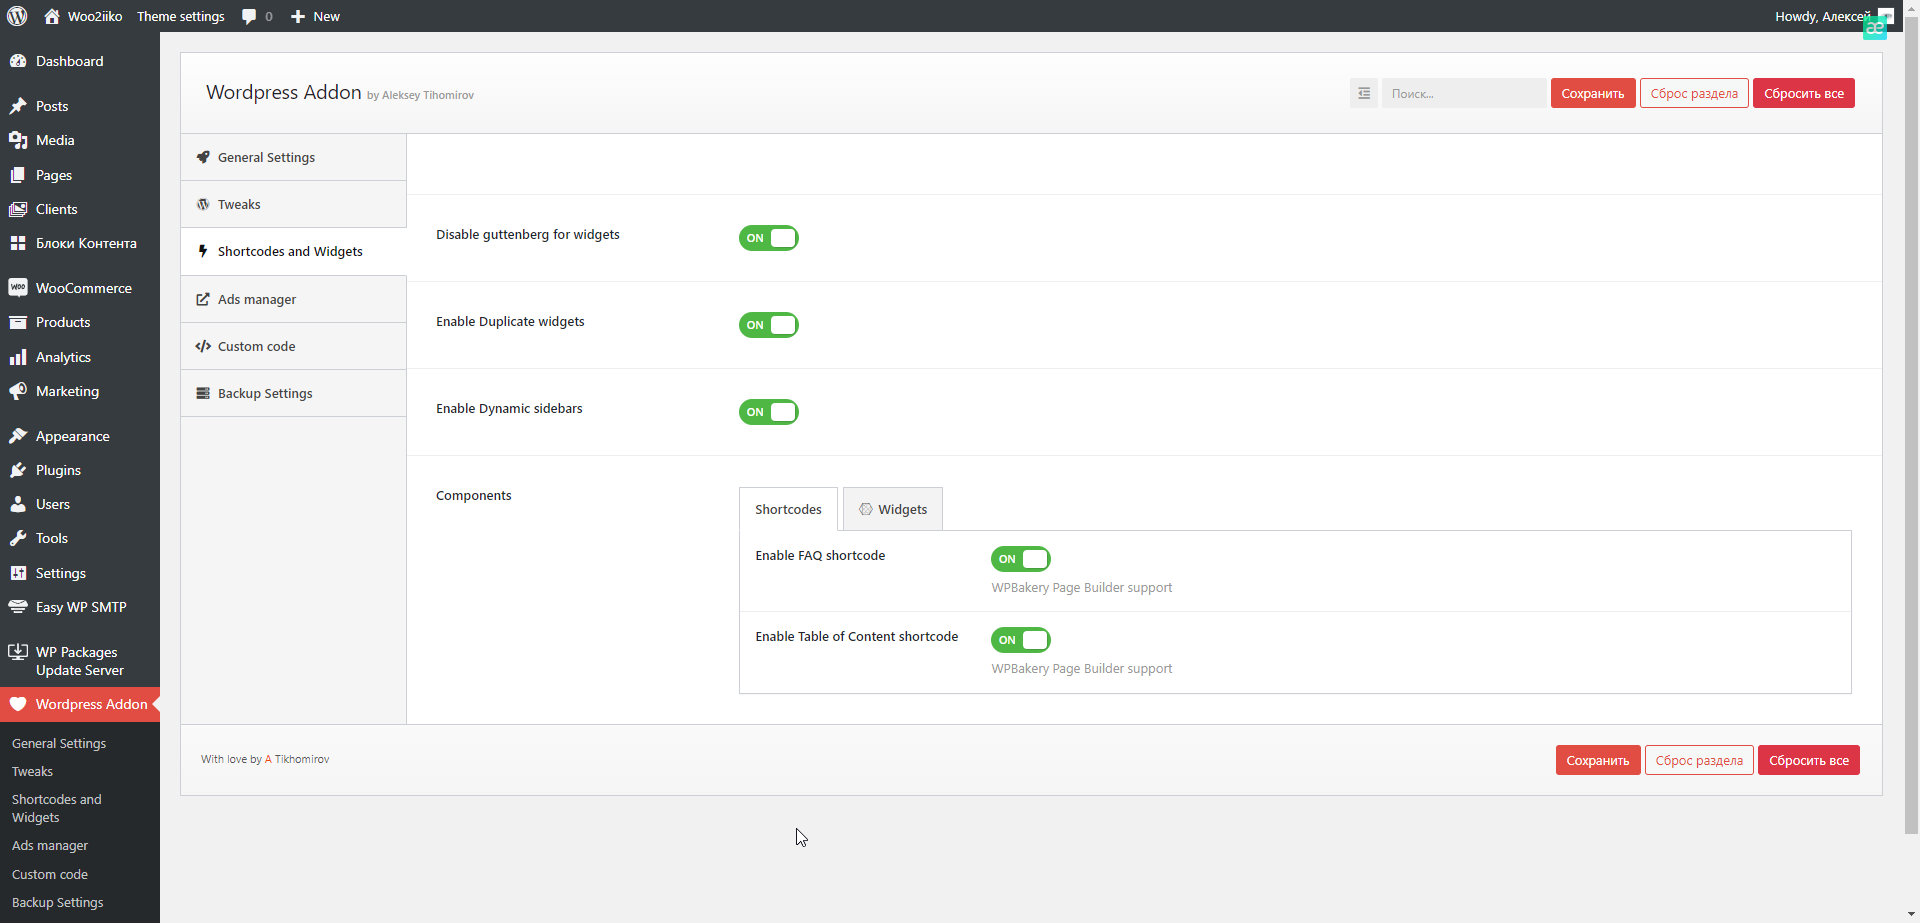Open Backup Settings panel tab

(x=293, y=393)
